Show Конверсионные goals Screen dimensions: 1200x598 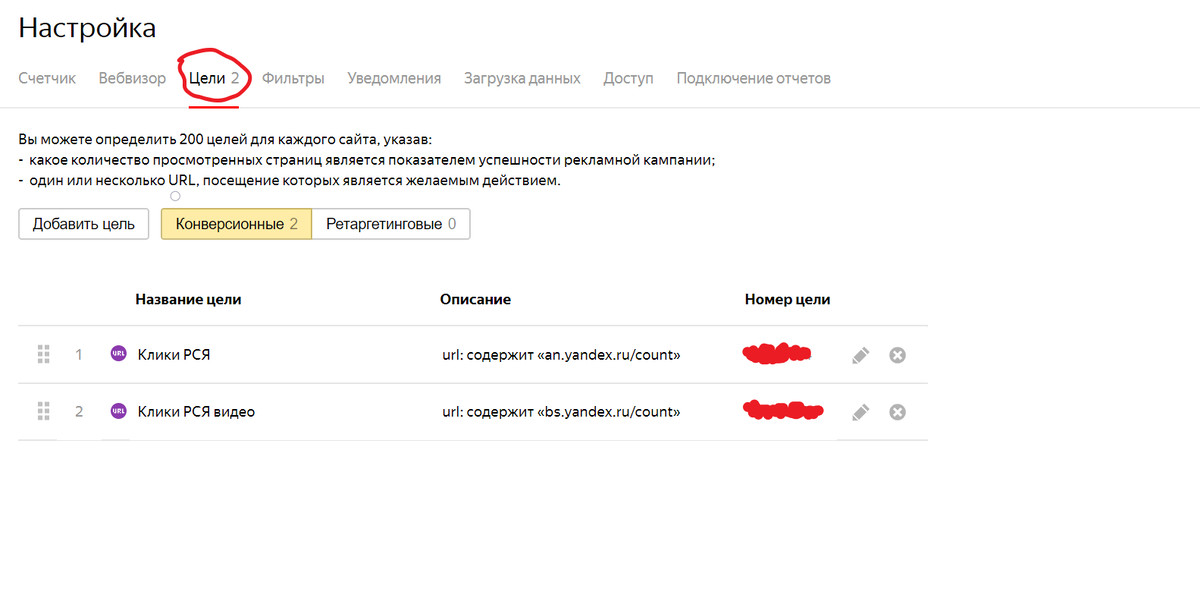(236, 224)
